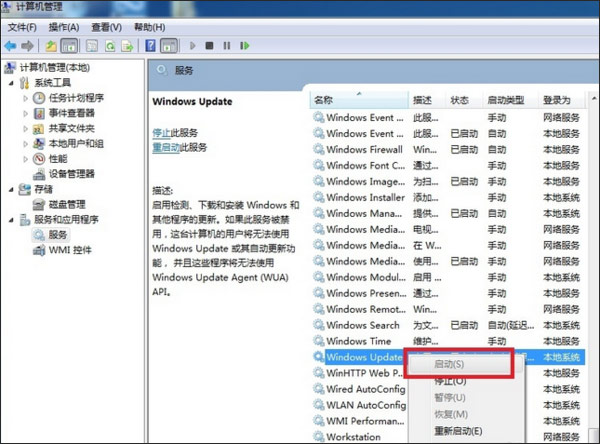Screen dimensions: 600x444
Task: Open the 操作(A) menu
Action: [64, 27]
